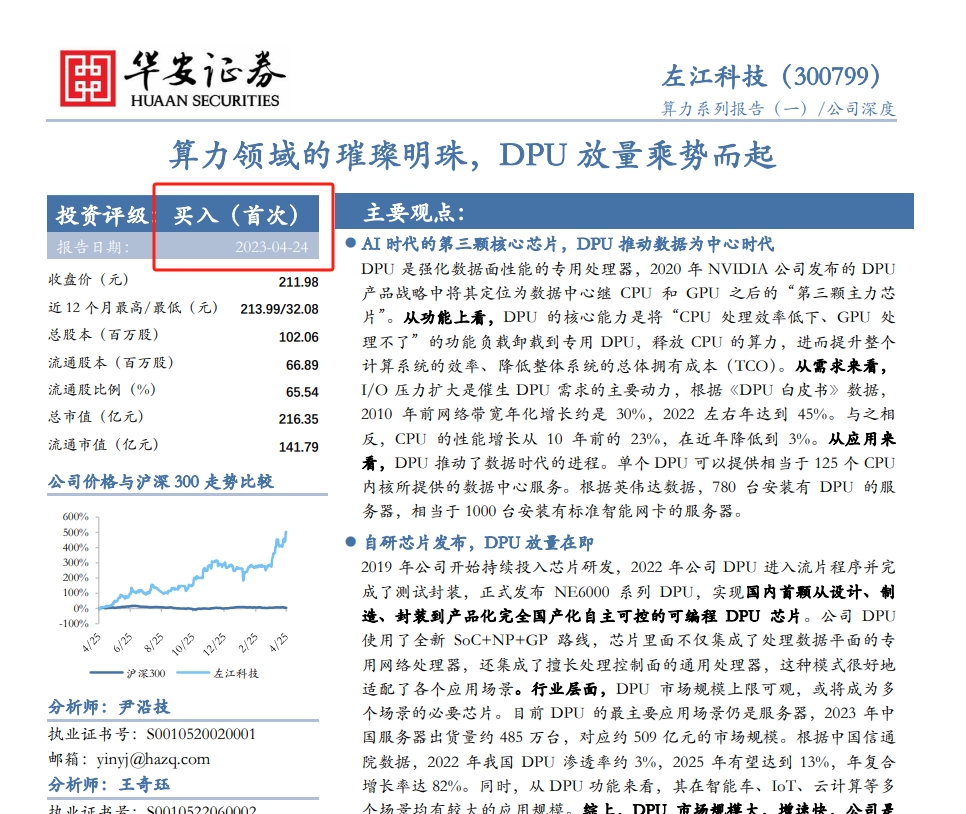
Task: Select the 算力系列报告（一）tab label
Action: coord(735,107)
